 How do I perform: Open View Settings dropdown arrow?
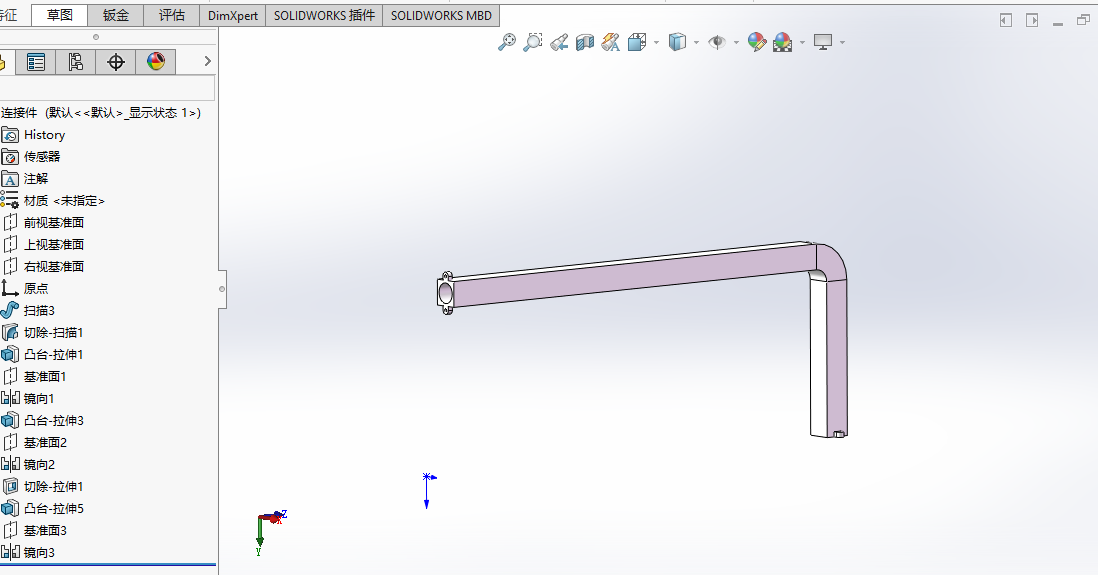[x=842, y=42]
